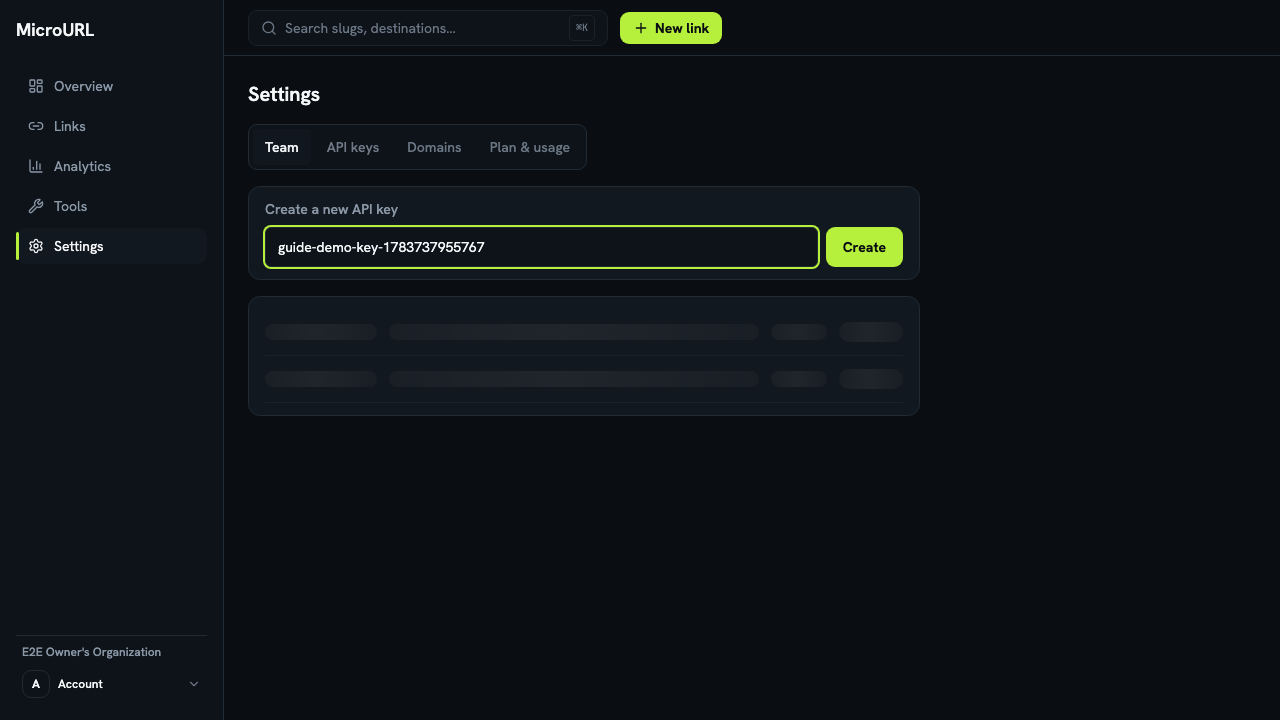This screenshot has width=1280, height=720.
Task: Click the account avatar letter A
Action: (x=36, y=684)
